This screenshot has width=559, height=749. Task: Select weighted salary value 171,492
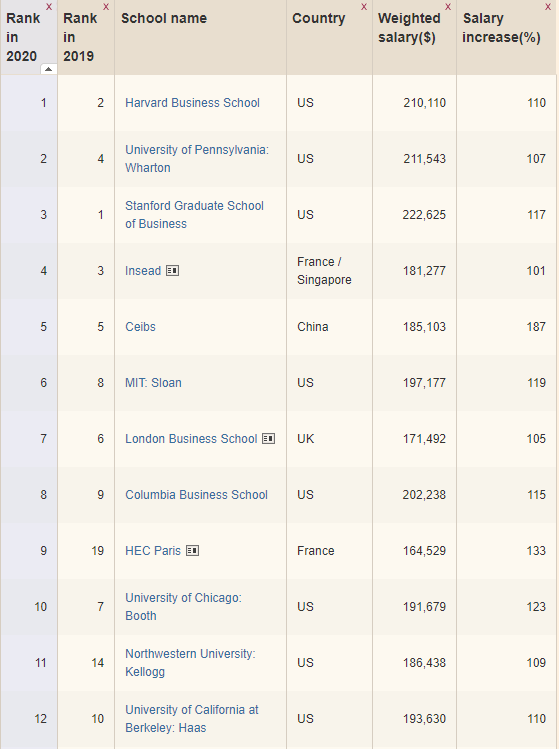click(424, 439)
